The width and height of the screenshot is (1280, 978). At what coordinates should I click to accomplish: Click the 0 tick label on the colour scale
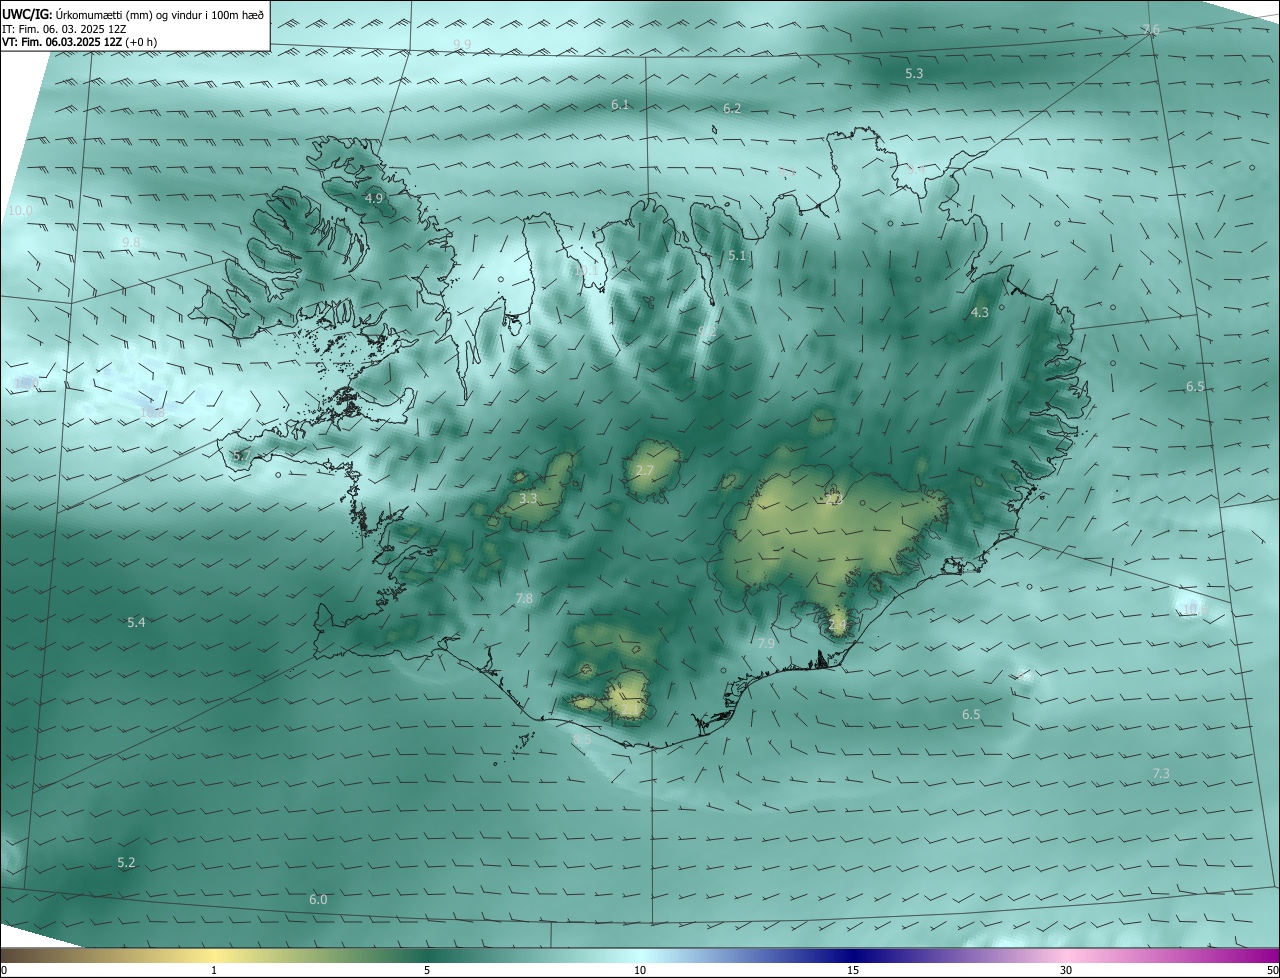tap(4, 971)
